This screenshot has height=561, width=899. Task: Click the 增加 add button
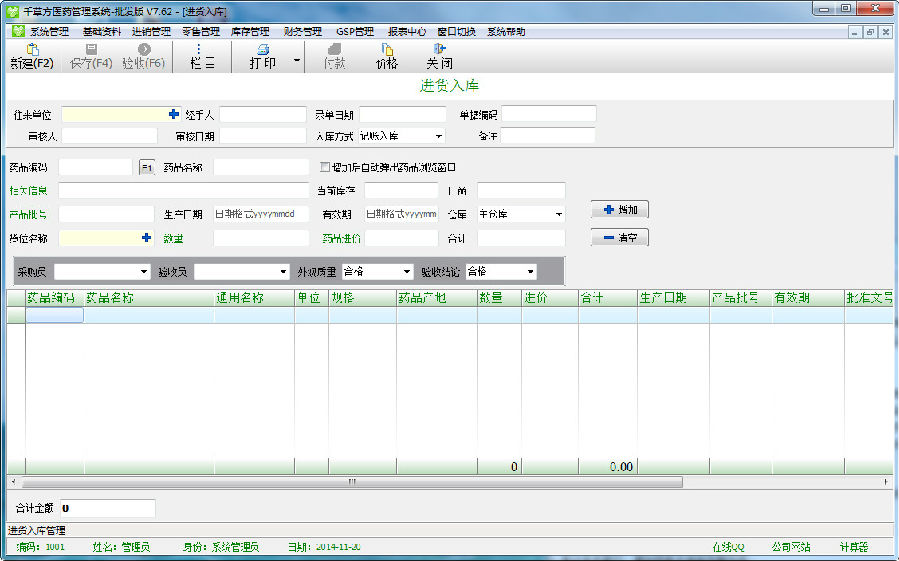tap(620, 210)
